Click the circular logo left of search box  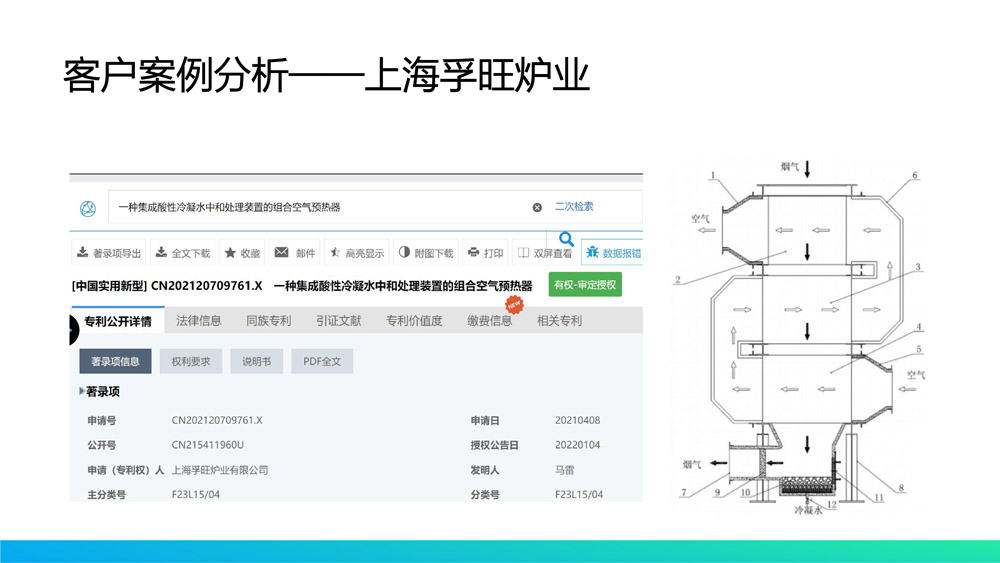[87, 208]
